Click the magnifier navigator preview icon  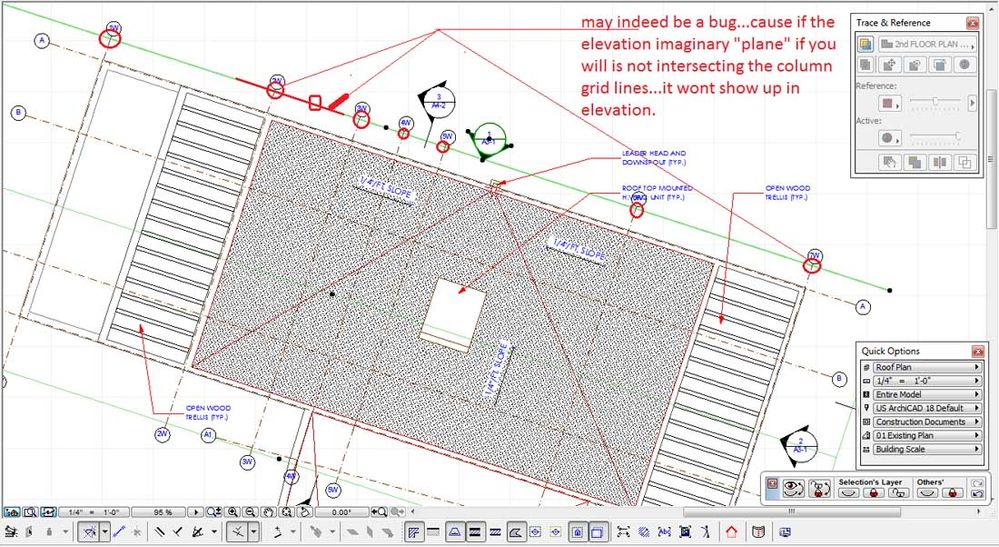pyautogui.click(x=31, y=512)
